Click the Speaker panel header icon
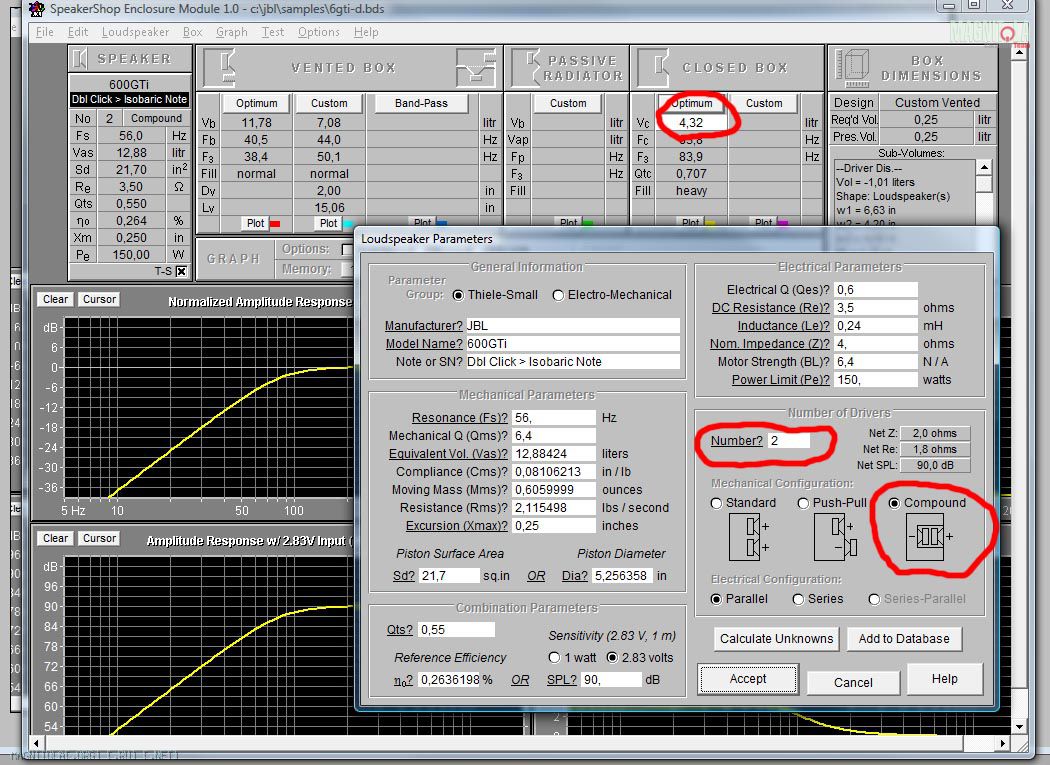Image resolution: width=1050 pixels, height=765 pixels. [80, 59]
